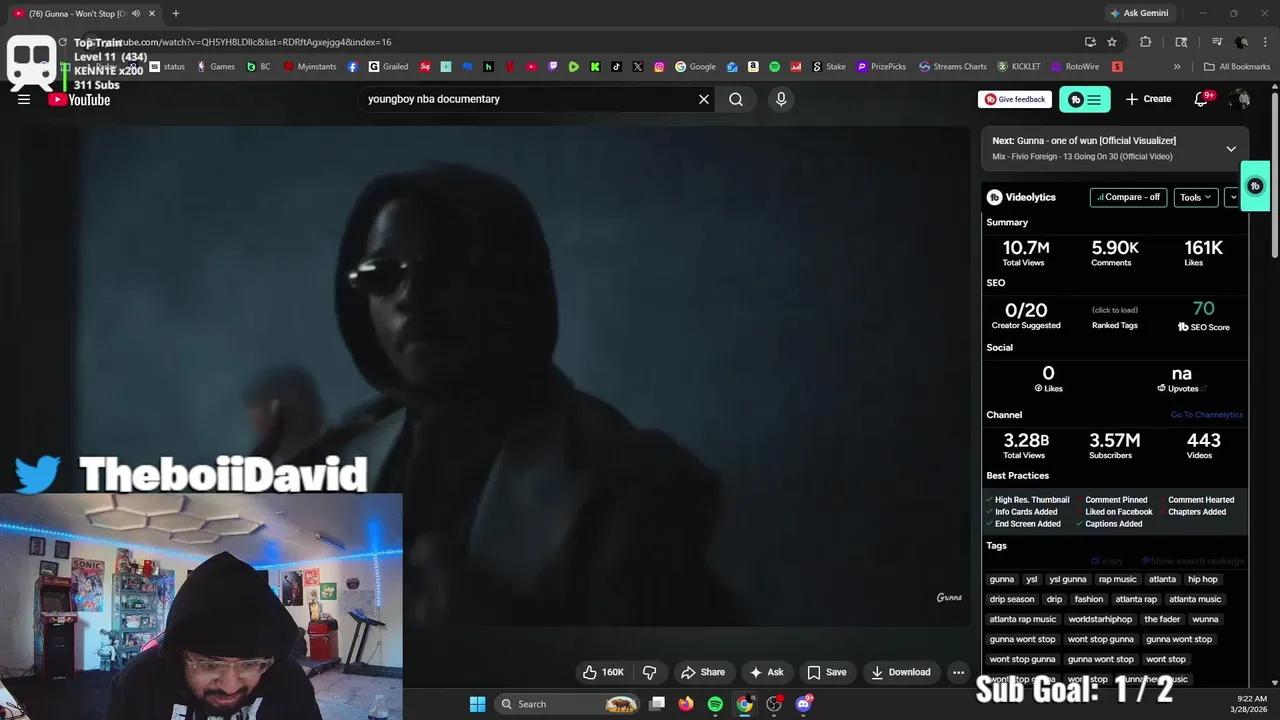Open a new browser tab
Viewport: 1280px width, 720px height.
tap(175, 13)
